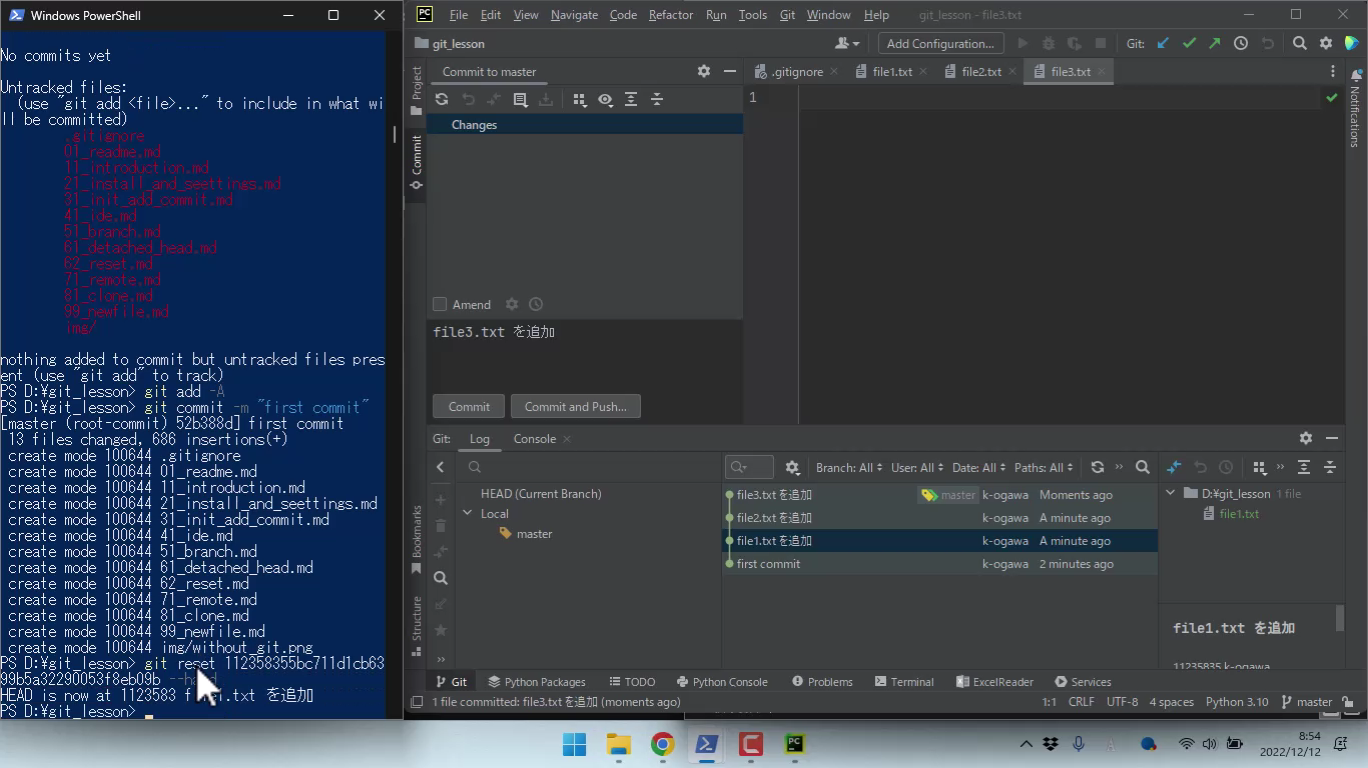Click the Git update project arrow icon
The image size is (1368, 768).
1163,43
